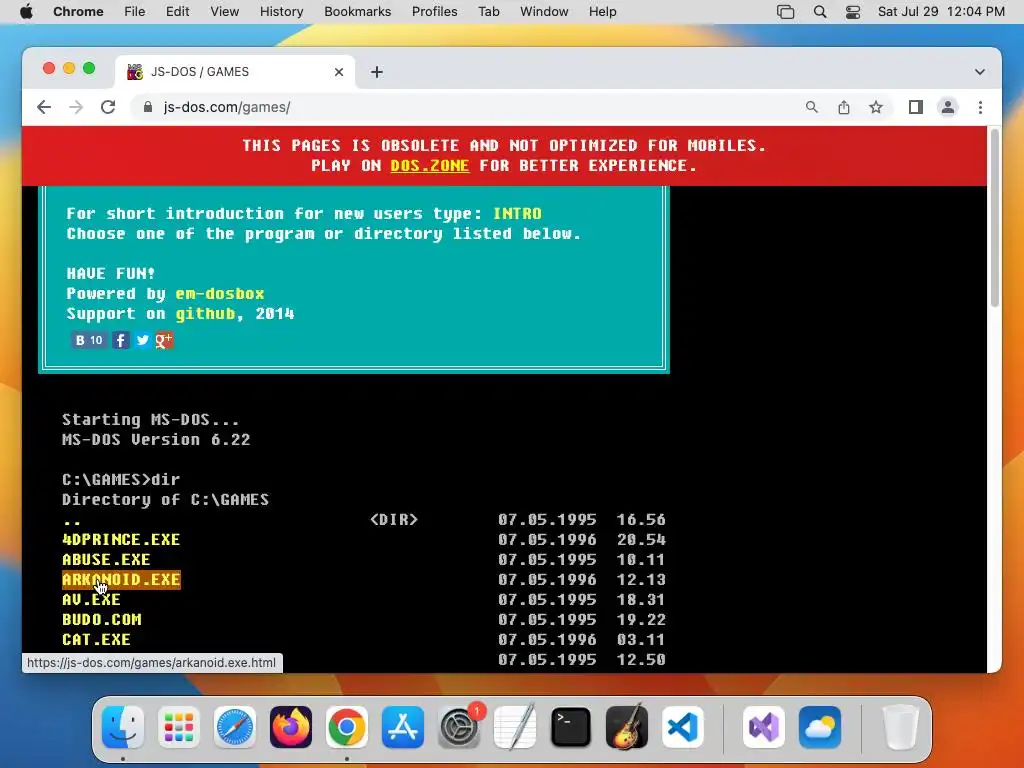This screenshot has width=1024, height=768.
Task: Launch AV.EXE
Action: [91, 600]
